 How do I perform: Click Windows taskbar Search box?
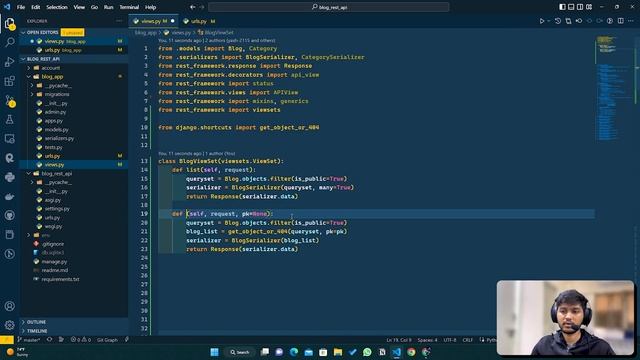[x=240, y=352]
